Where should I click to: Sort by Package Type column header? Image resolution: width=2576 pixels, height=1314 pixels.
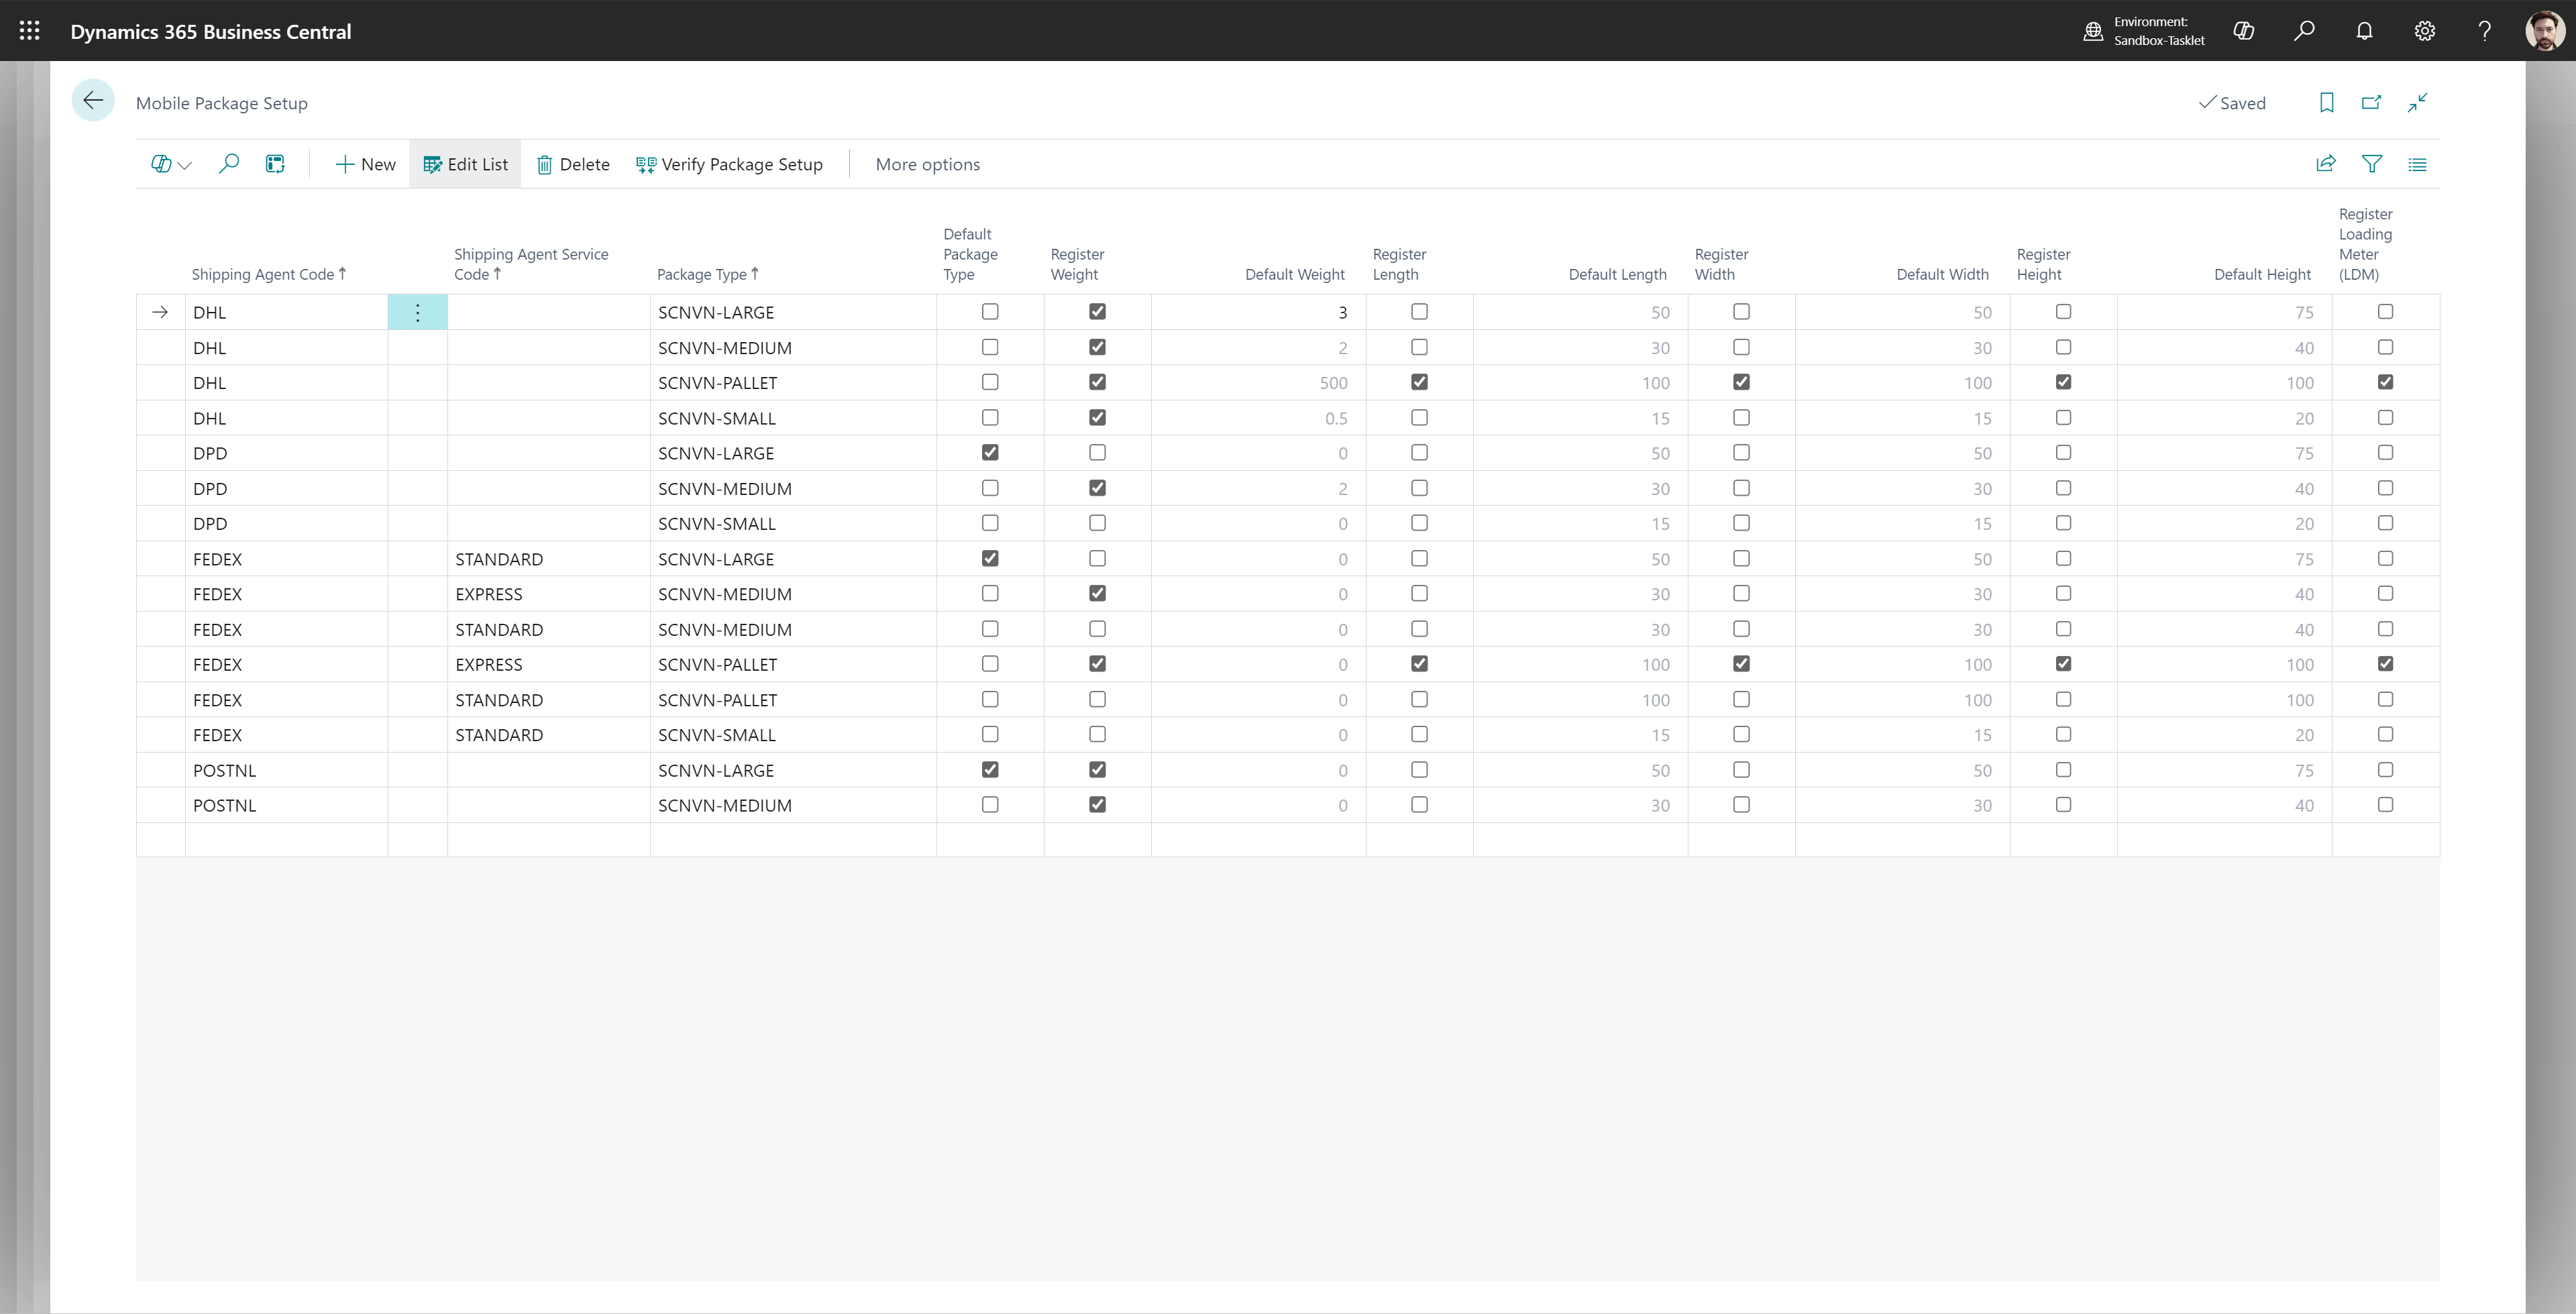coord(702,274)
